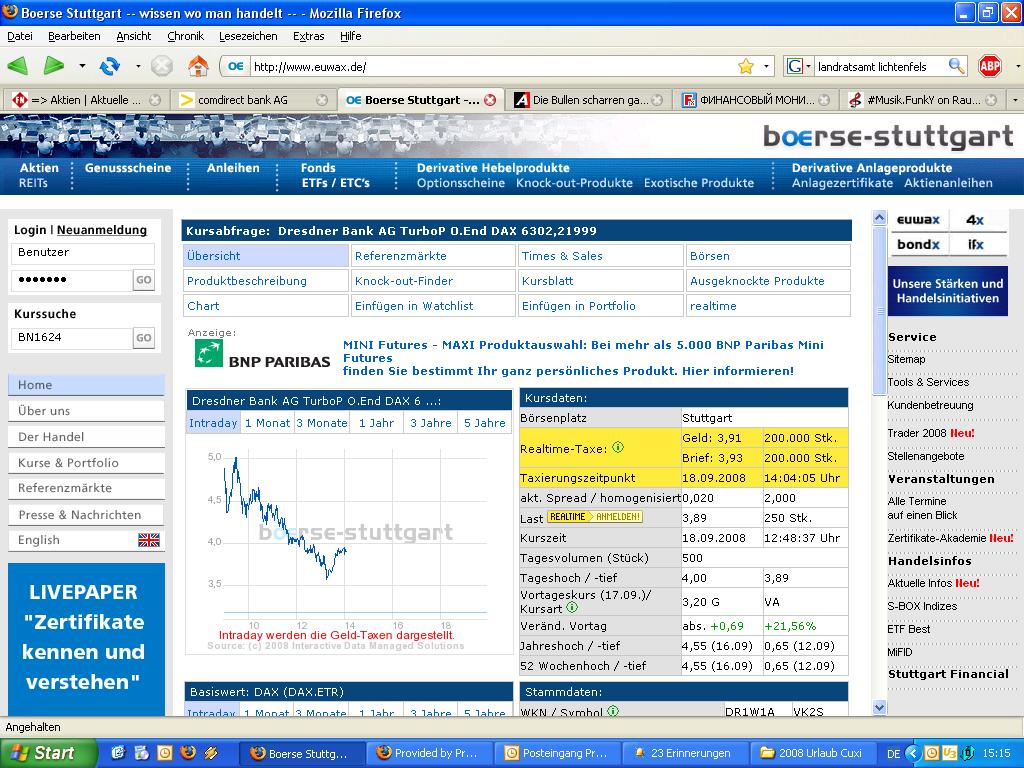
Task: Open the back/forward history dropdown arrow
Action: pyautogui.click(x=82, y=66)
